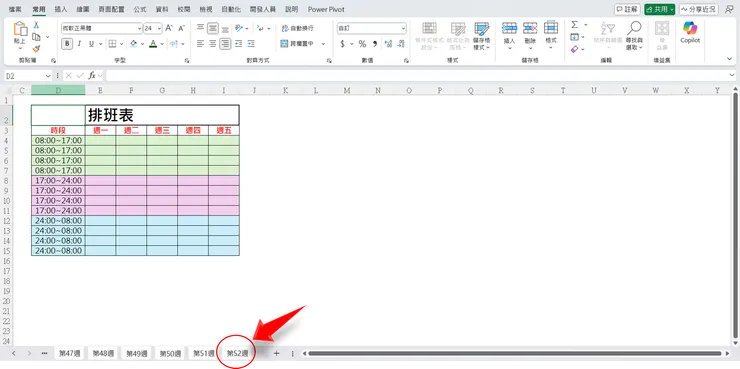Open the font name dropdown
Image resolution: width=740 pixels, height=369 pixels.
click(139, 28)
